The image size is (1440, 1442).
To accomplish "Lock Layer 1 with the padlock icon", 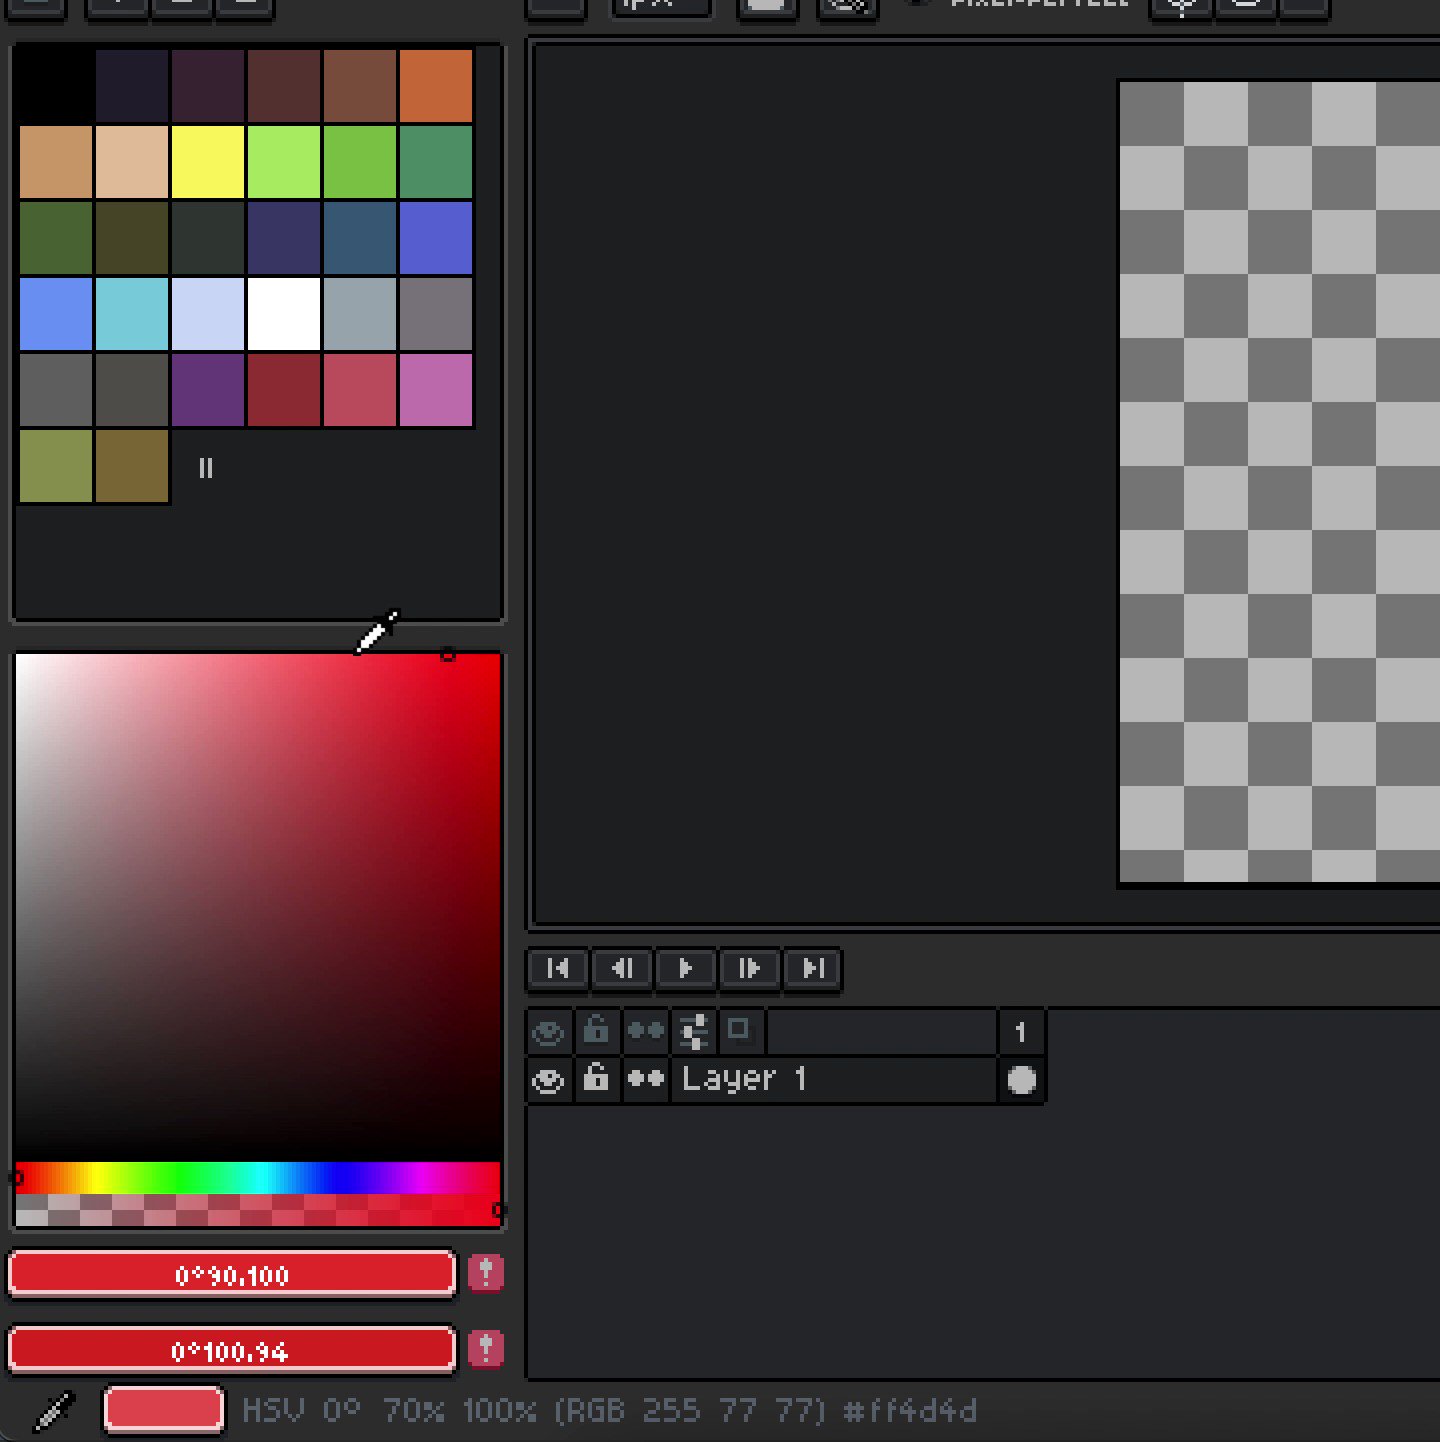I will click(x=597, y=1079).
